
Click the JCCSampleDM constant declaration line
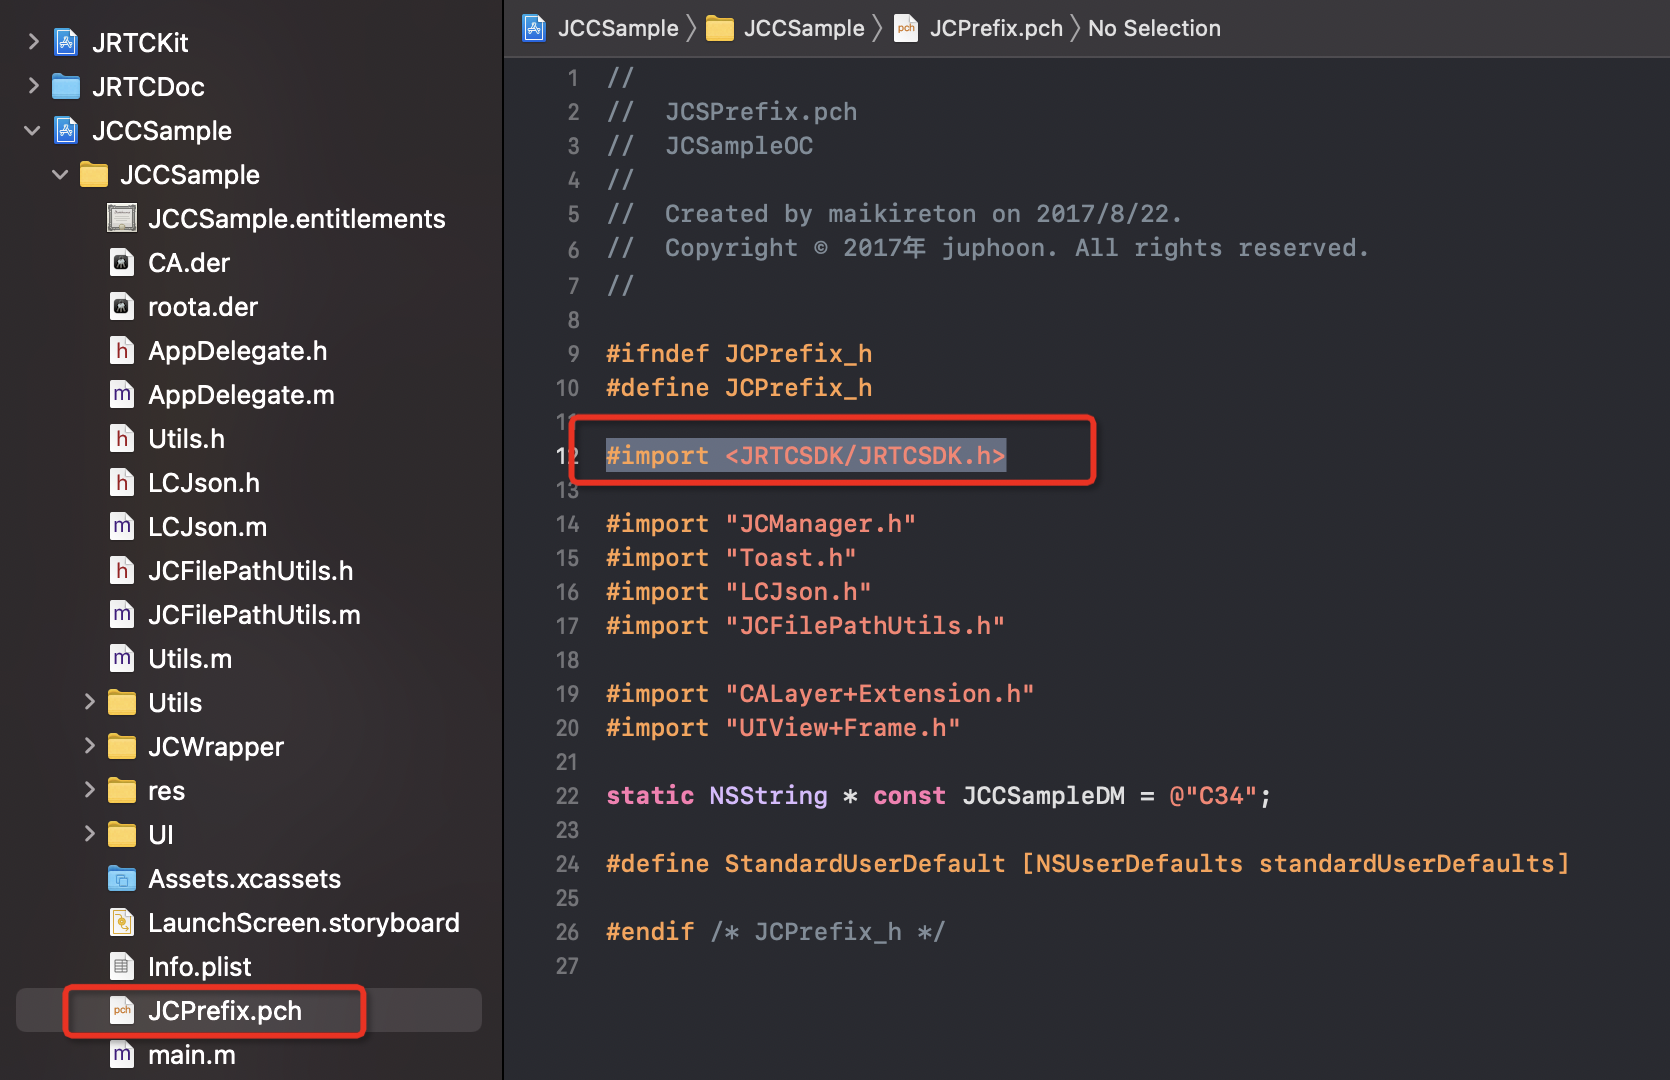click(x=939, y=796)
